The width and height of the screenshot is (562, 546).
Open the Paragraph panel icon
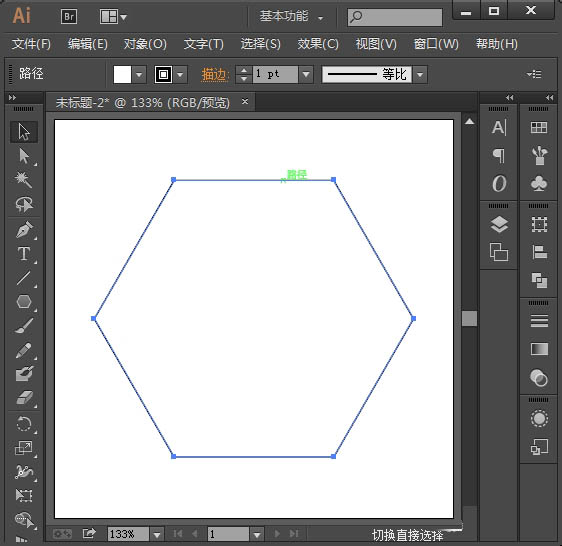click(x=499, y=156)
